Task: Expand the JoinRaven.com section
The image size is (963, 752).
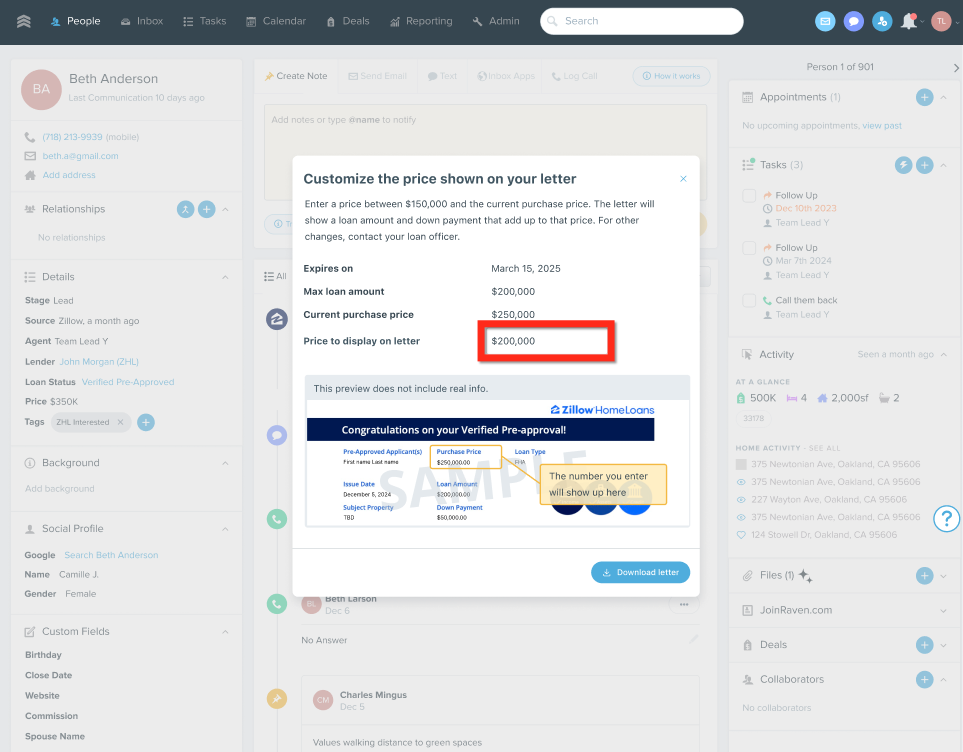Action: click(x=944, y=611)
